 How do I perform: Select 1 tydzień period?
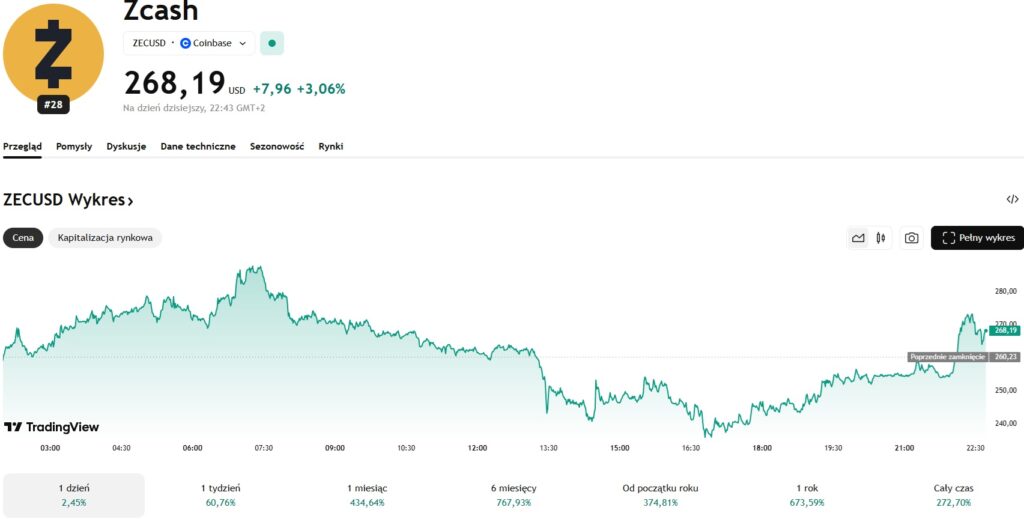coord(220,495)
